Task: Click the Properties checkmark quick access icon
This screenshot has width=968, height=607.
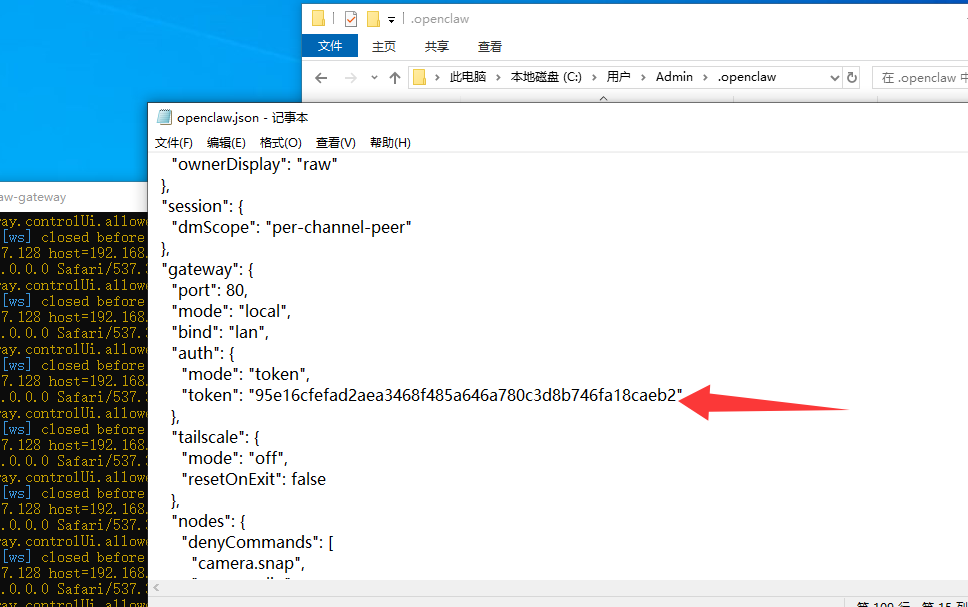Action: (x=350, y=18)
